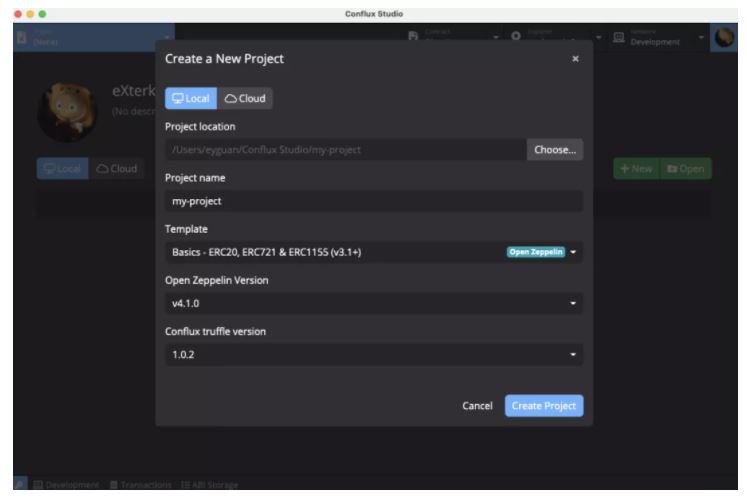Click the green macOS maximize window button
This screenshot has width=747, height=499.
(x=42, y=14)
